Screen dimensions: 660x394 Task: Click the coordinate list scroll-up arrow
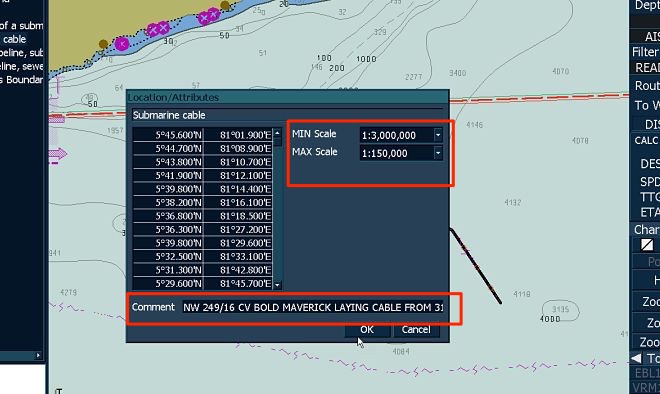(x=277, y=133)
